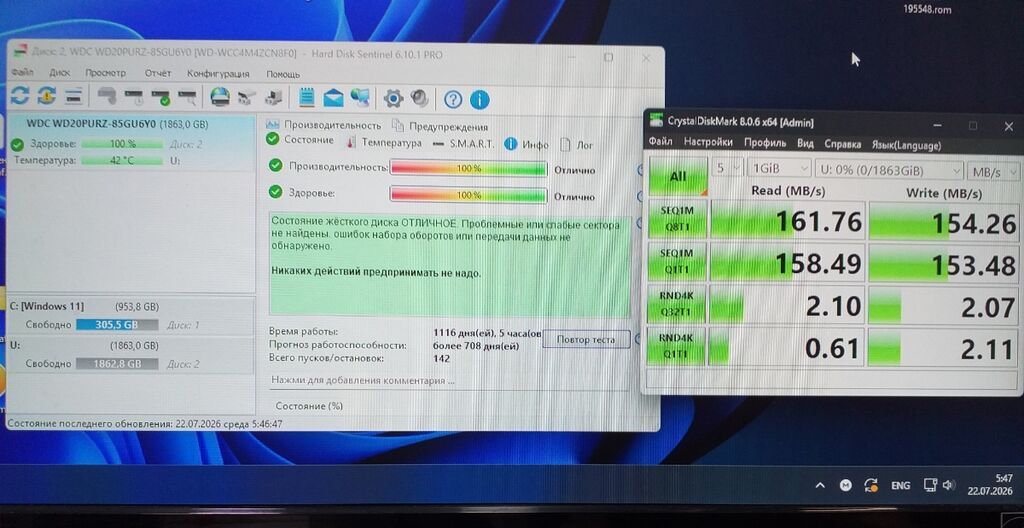Click the Повтор теста button
This screenshot has width=1024, height=528.
(586, 340)
